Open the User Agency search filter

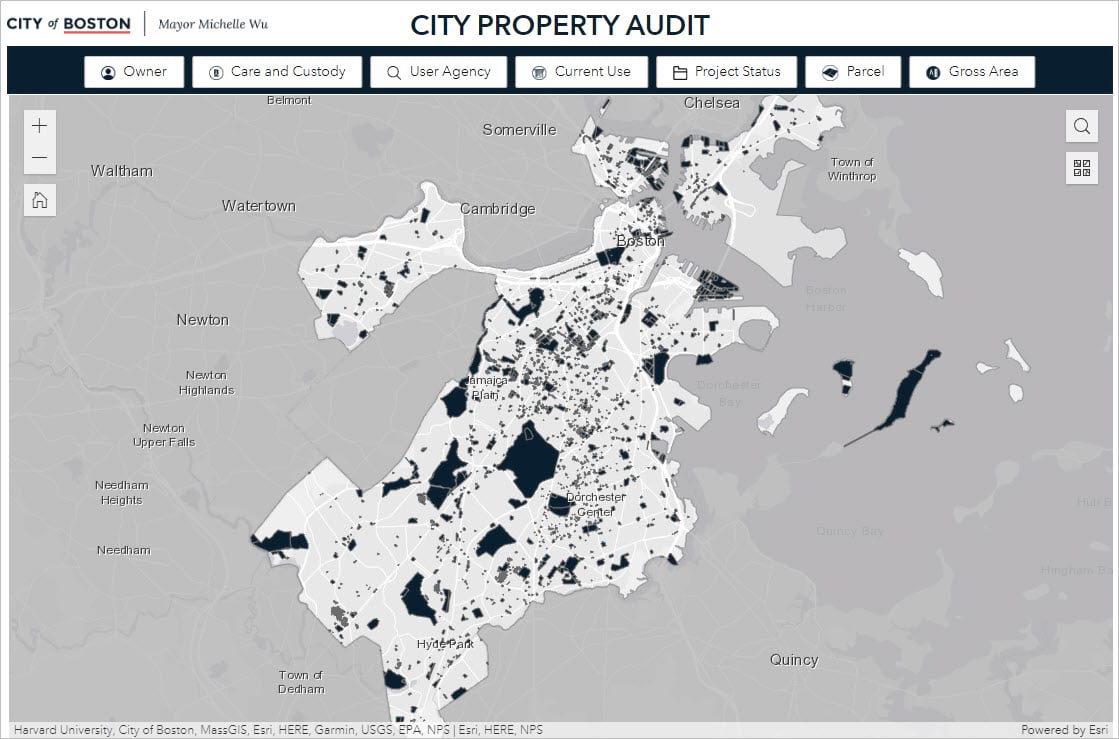point(438,71)
